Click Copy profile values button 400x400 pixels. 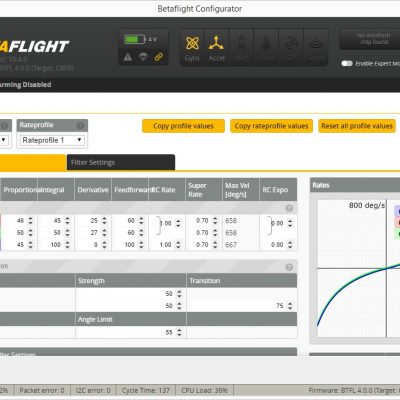coord(183,126)
